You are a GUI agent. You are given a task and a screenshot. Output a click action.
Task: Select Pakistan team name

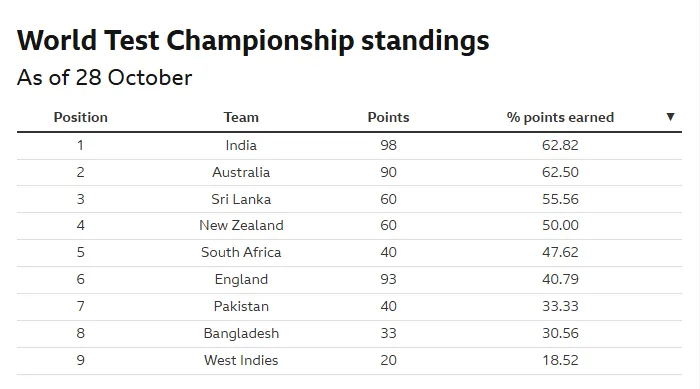241,306
